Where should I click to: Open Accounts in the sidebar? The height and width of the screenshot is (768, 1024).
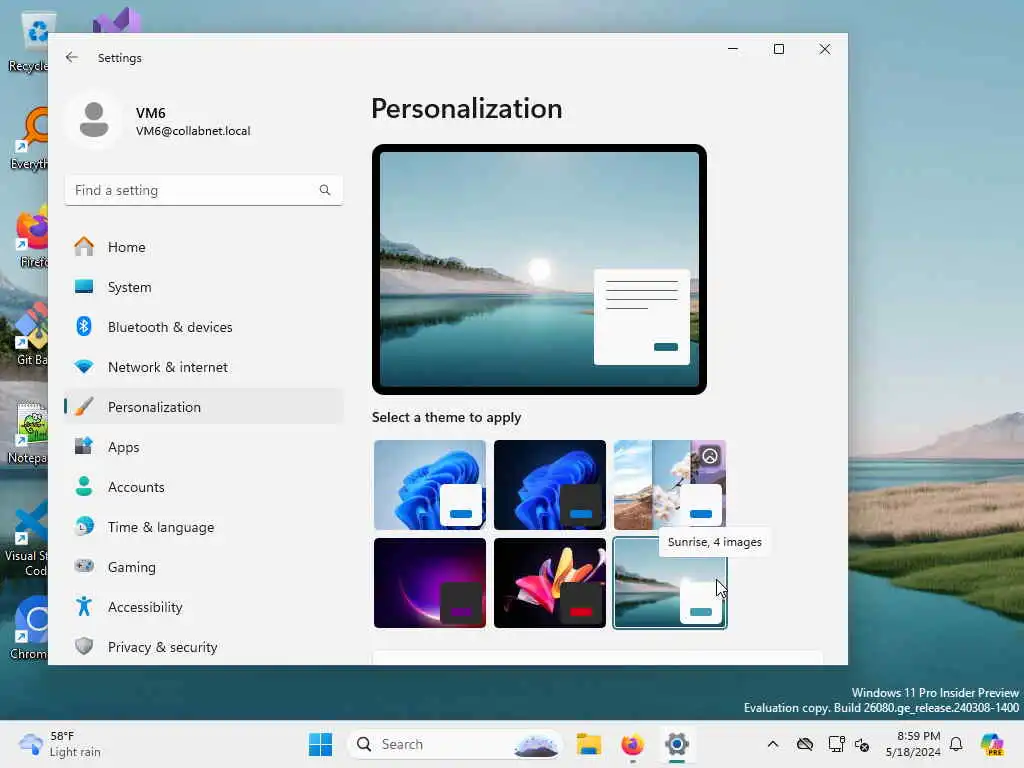(204, 487)
